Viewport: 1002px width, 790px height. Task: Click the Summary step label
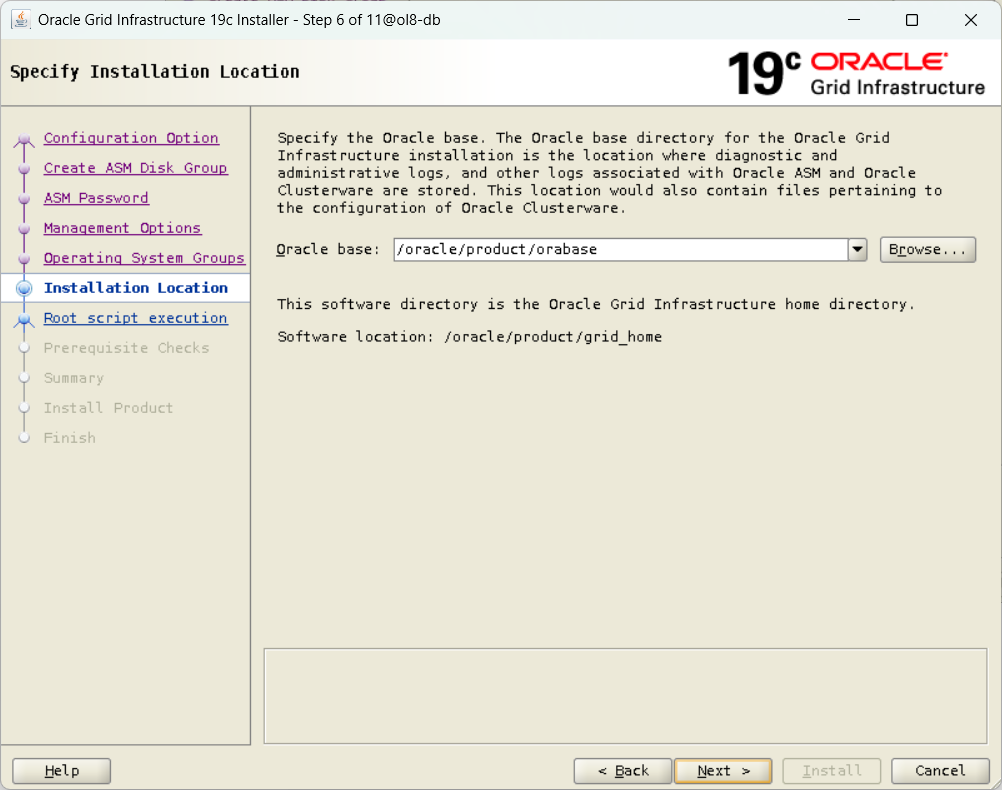(x=73, y=378)
